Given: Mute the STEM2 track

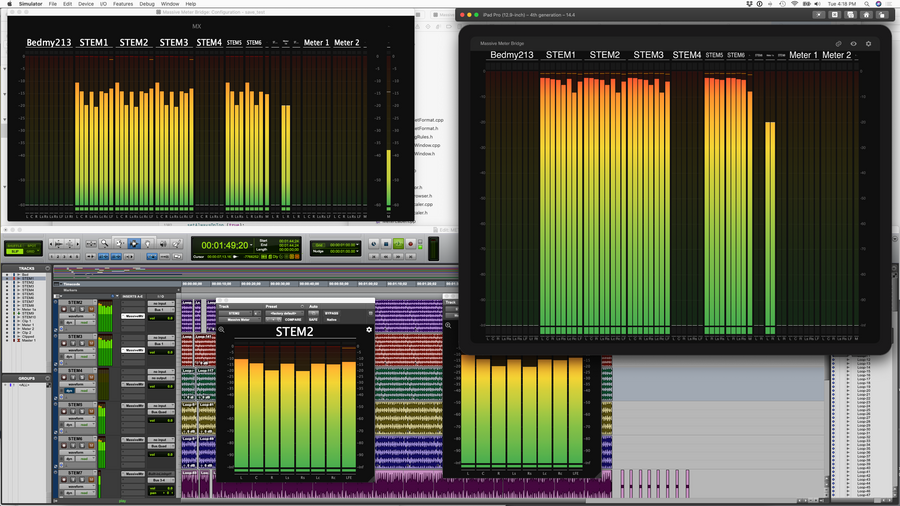Looking at the screenshot, I should coord(91,309).
